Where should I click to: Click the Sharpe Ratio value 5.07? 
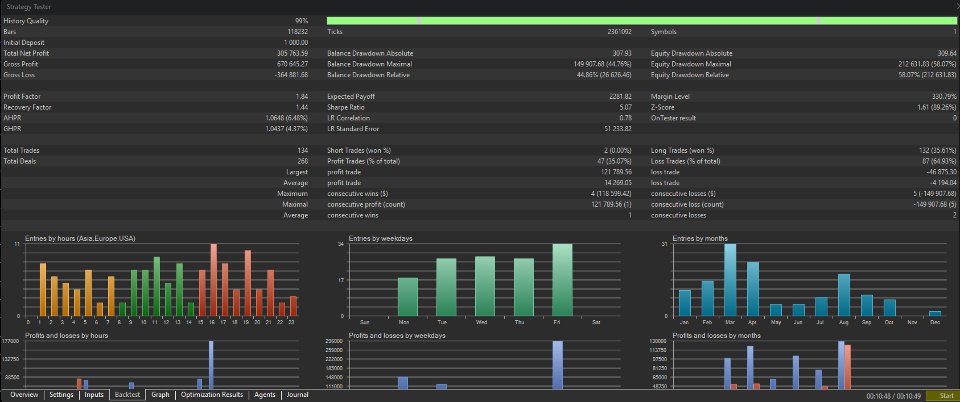[626, 108]
